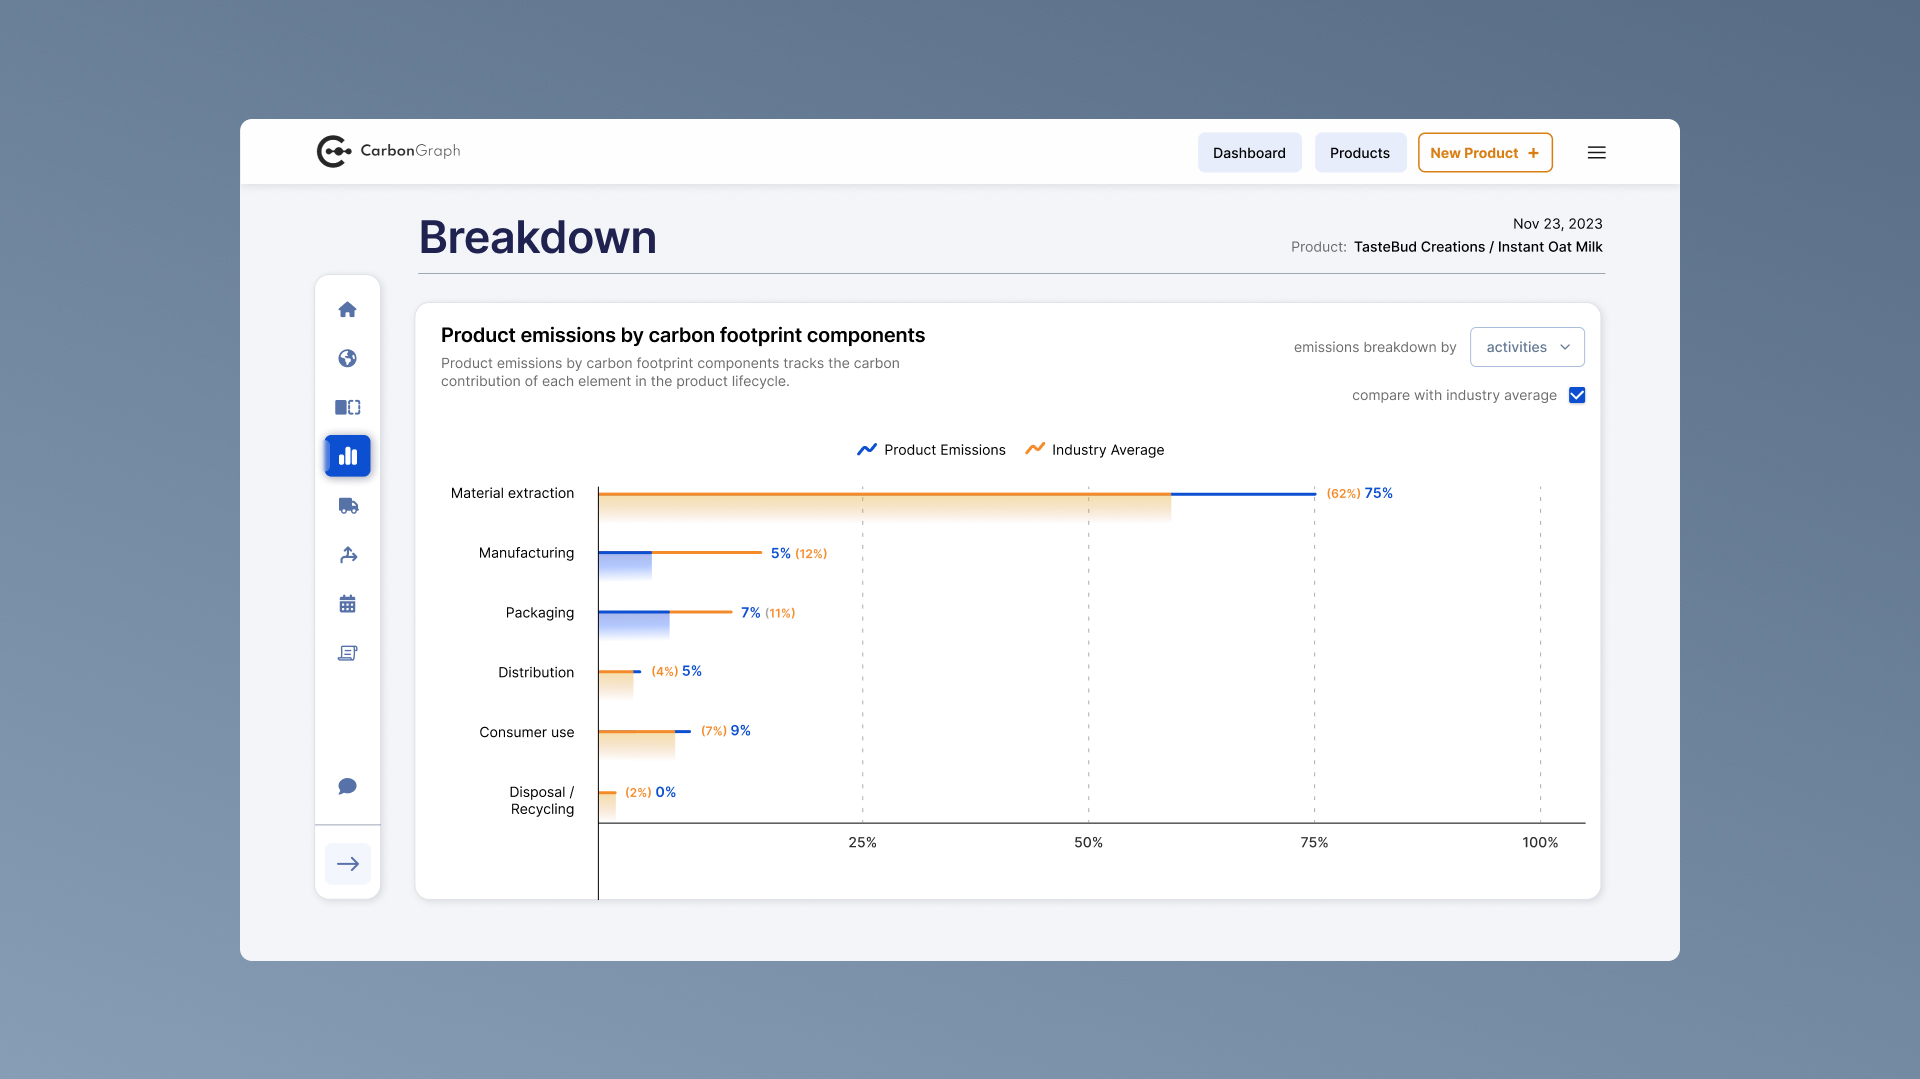Open the hamburger menu at top right
This screenshot has width=1920, height=1079.
(1597, 152)
